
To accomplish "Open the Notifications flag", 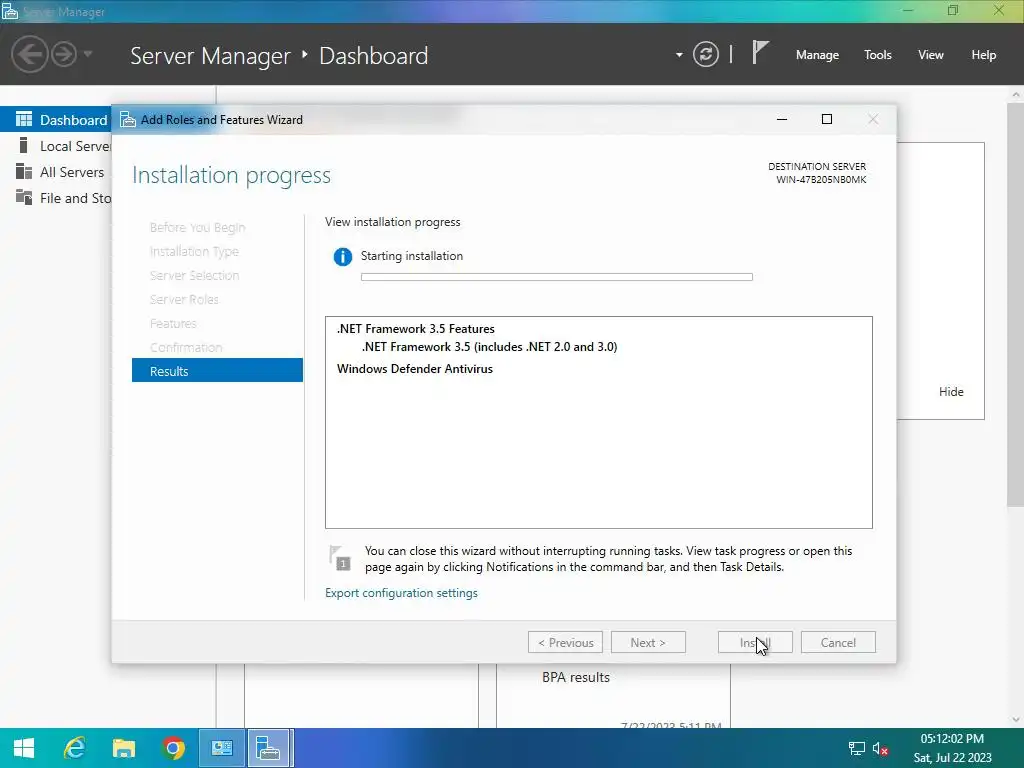I will [x=760, y=52].
